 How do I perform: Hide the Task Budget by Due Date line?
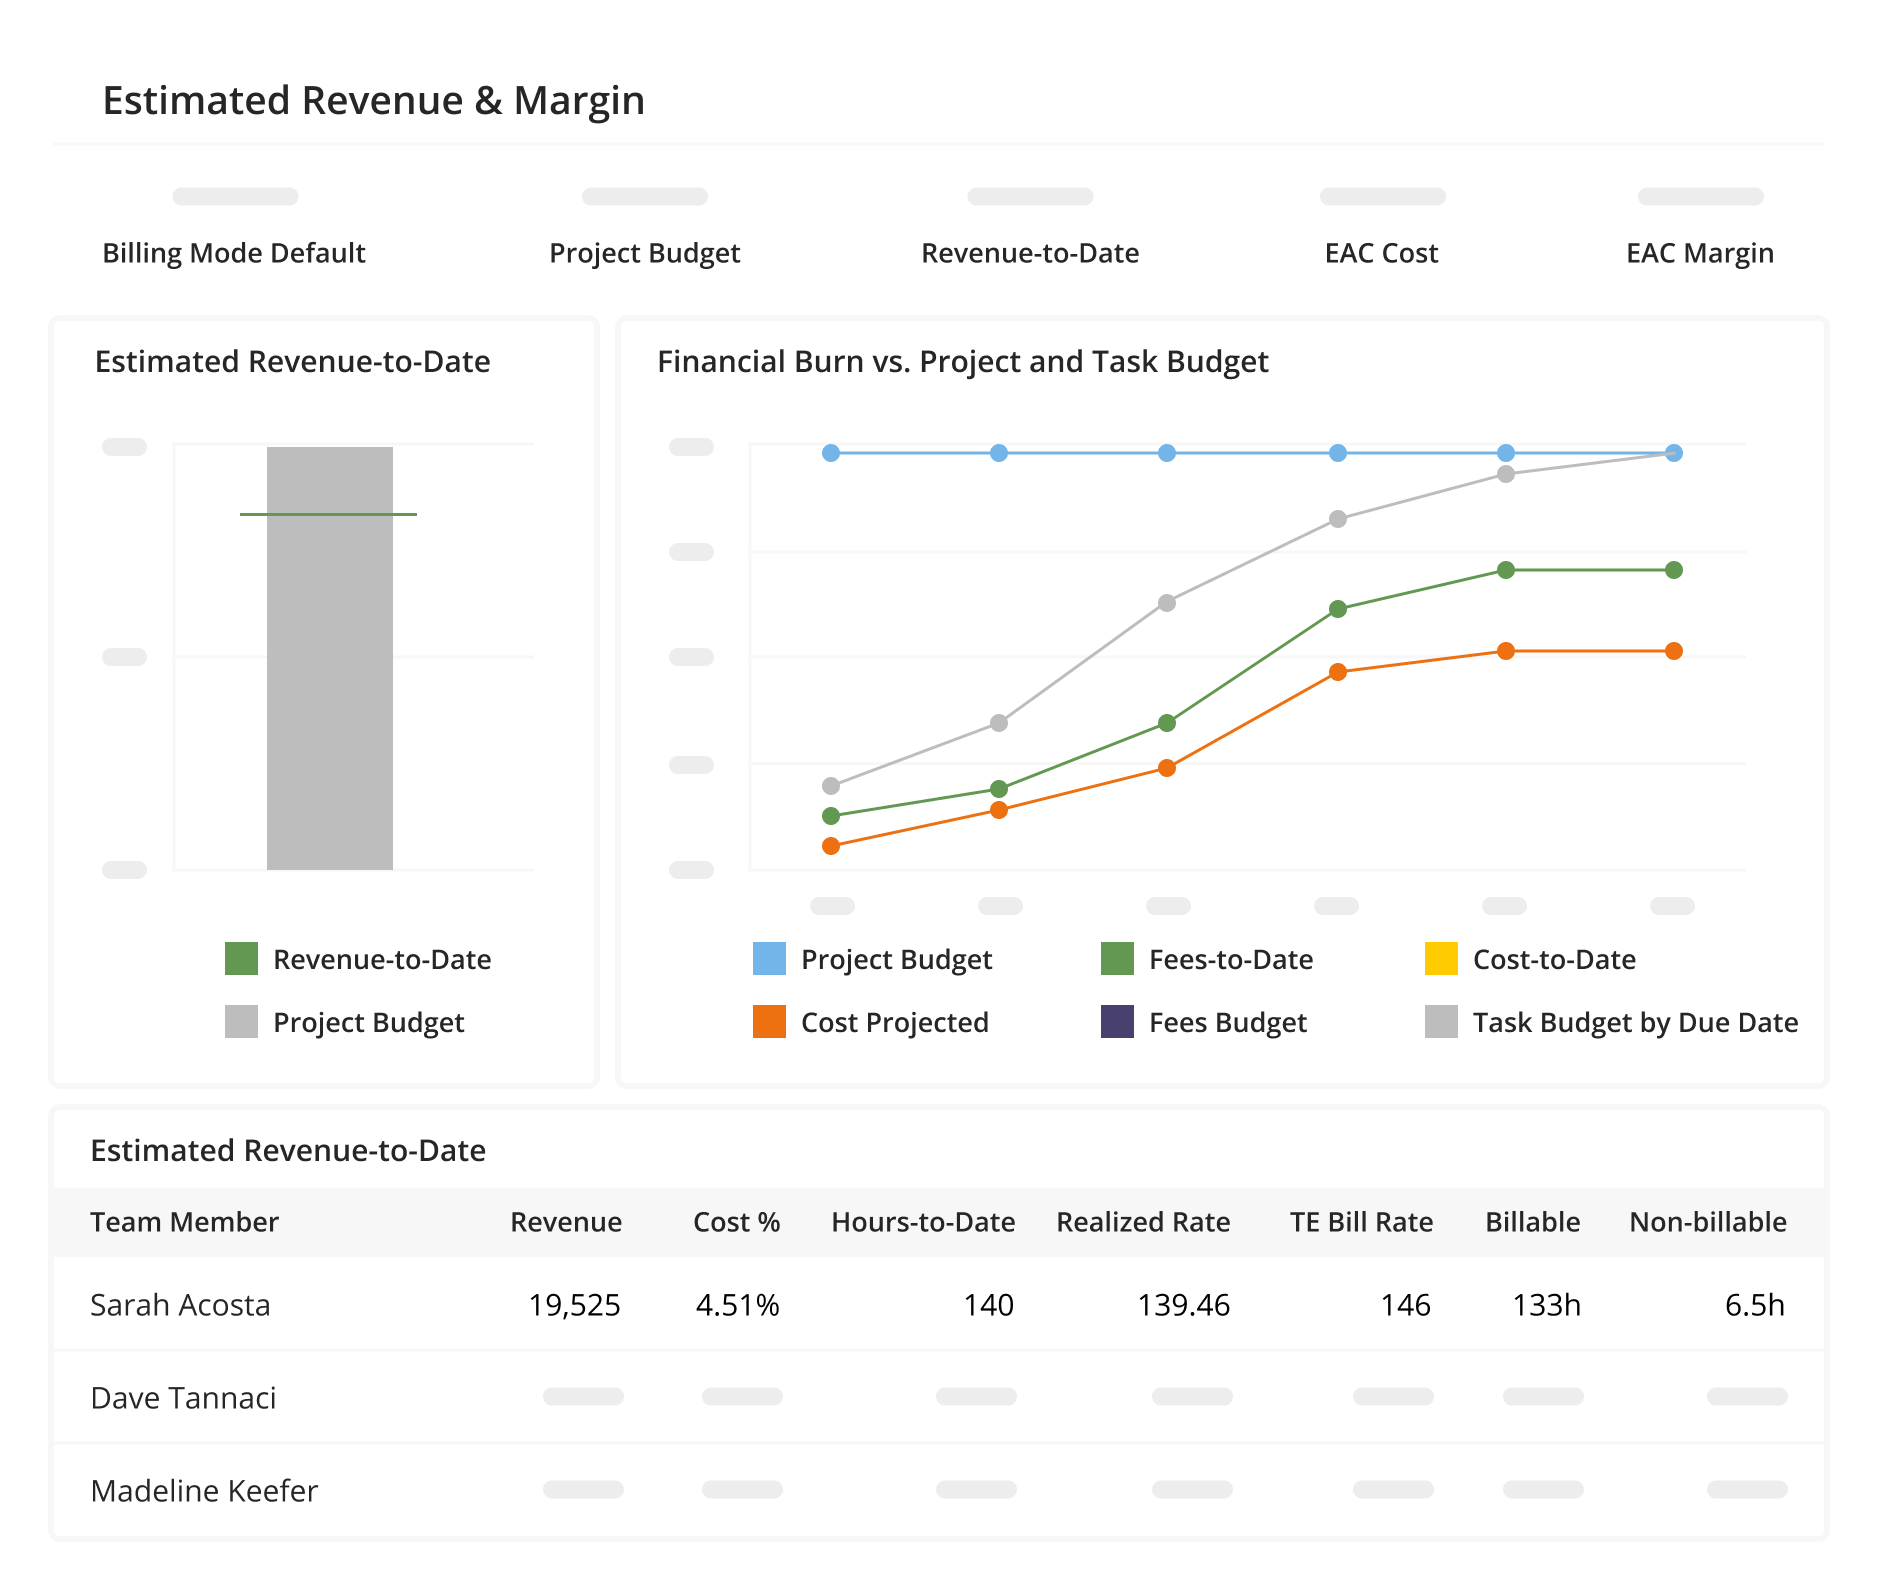tap(1634, 1022)
